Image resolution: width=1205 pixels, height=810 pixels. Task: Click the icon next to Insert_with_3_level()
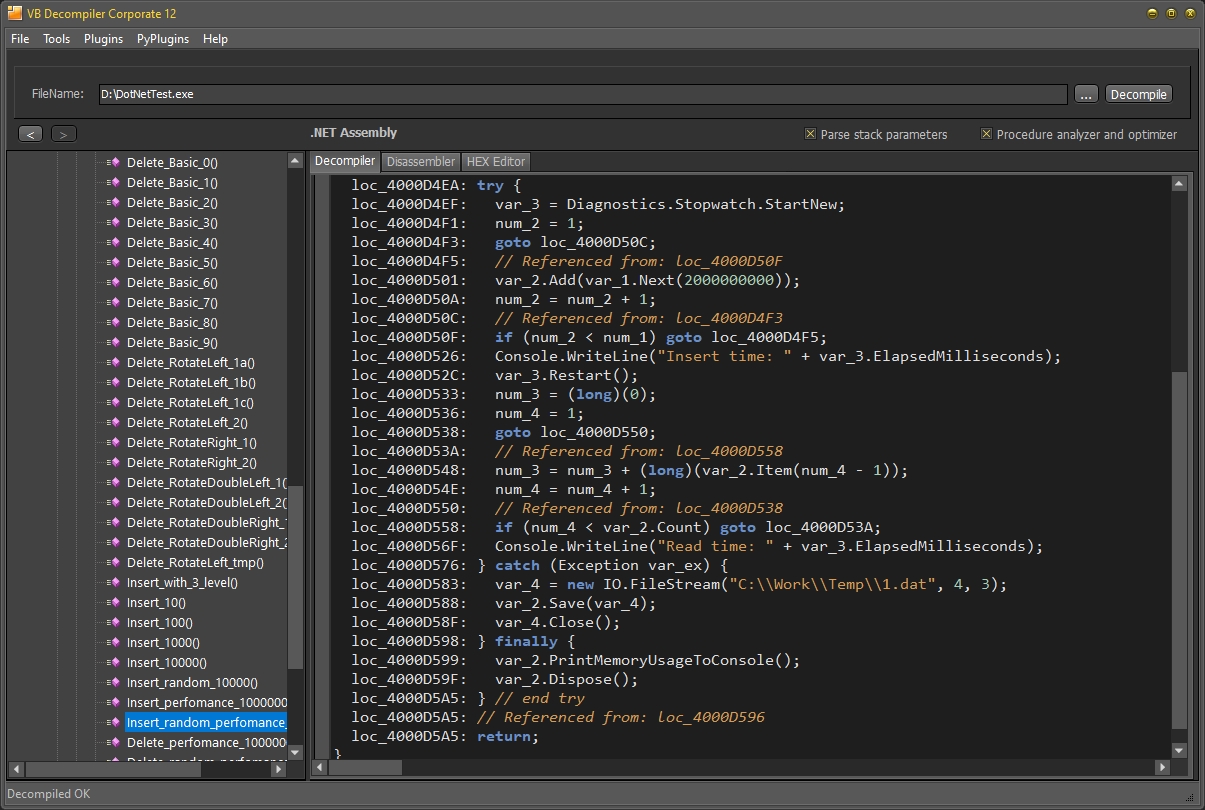(113, 583)
